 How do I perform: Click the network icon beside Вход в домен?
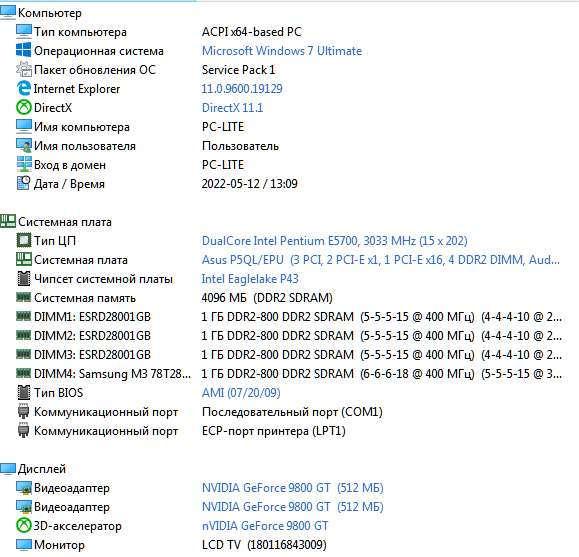tap(24, 164)
